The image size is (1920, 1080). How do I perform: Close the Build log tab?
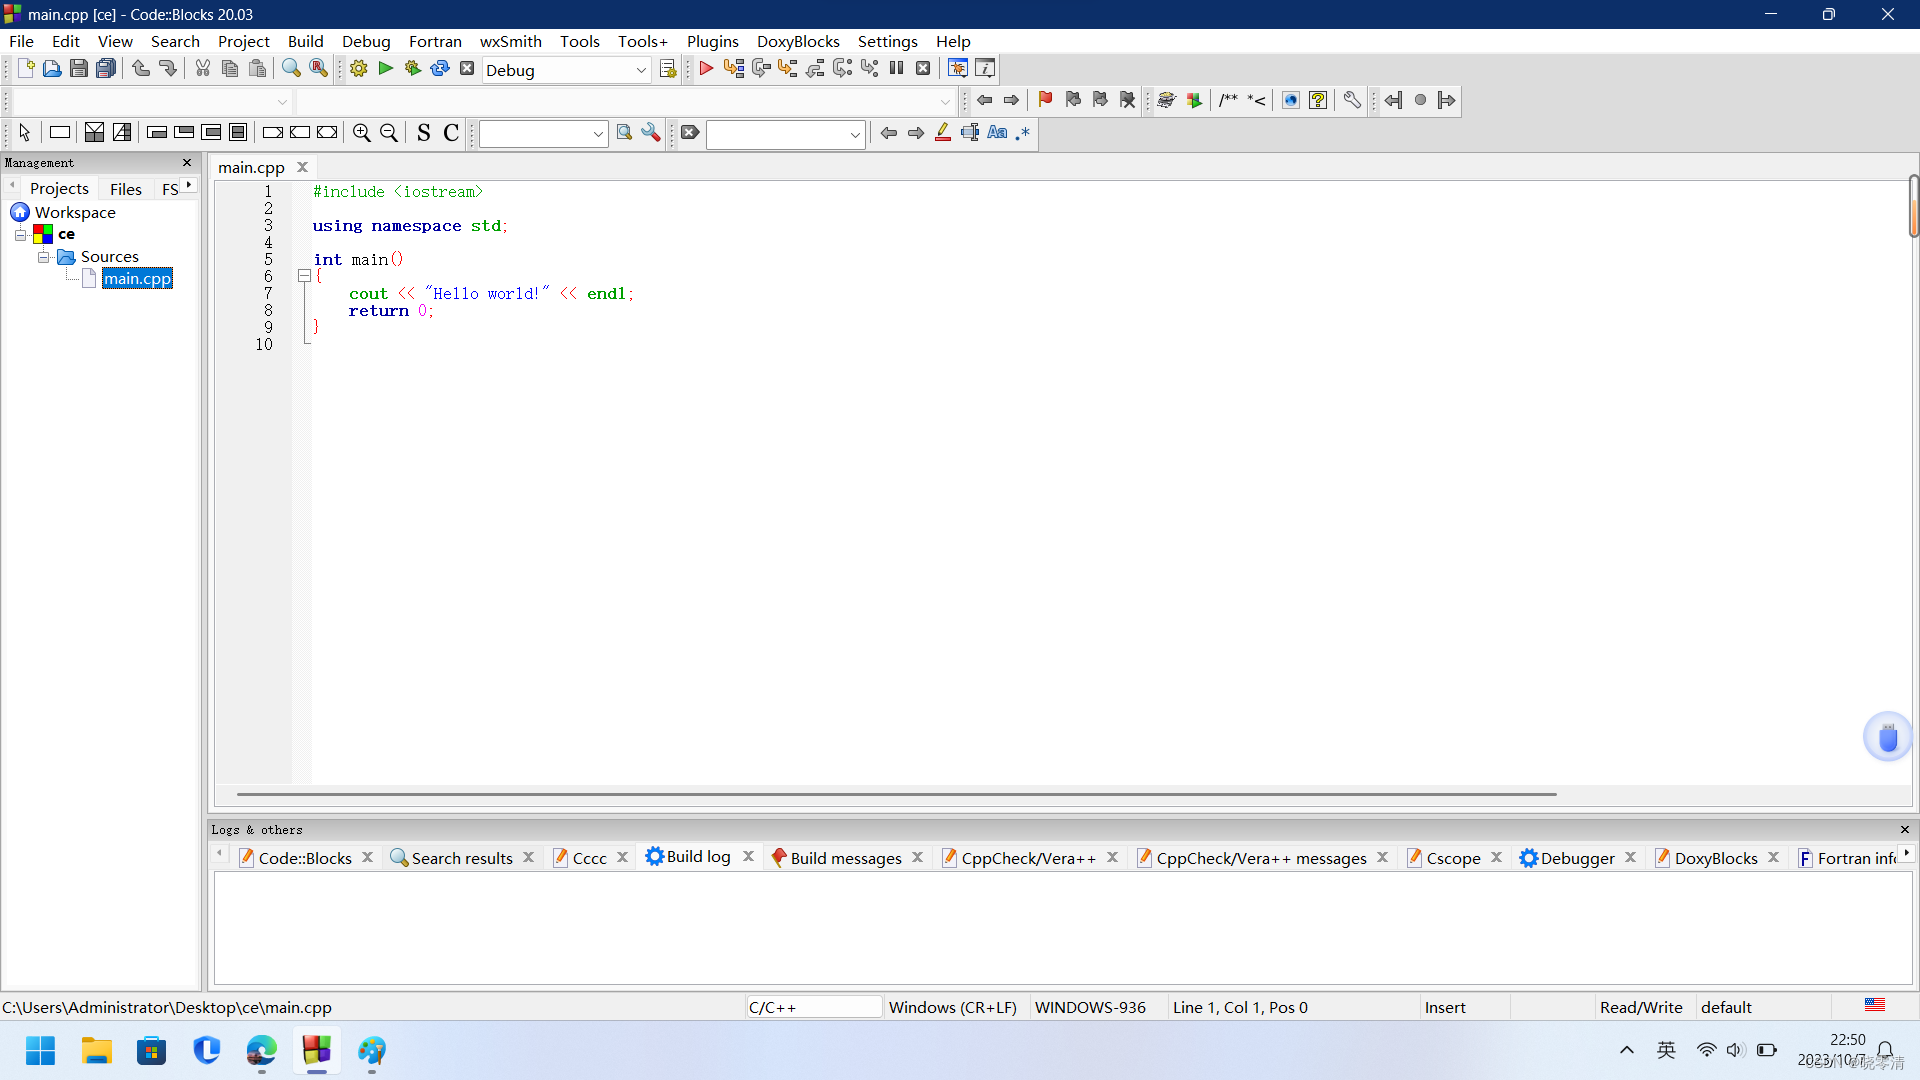(748, 857)
